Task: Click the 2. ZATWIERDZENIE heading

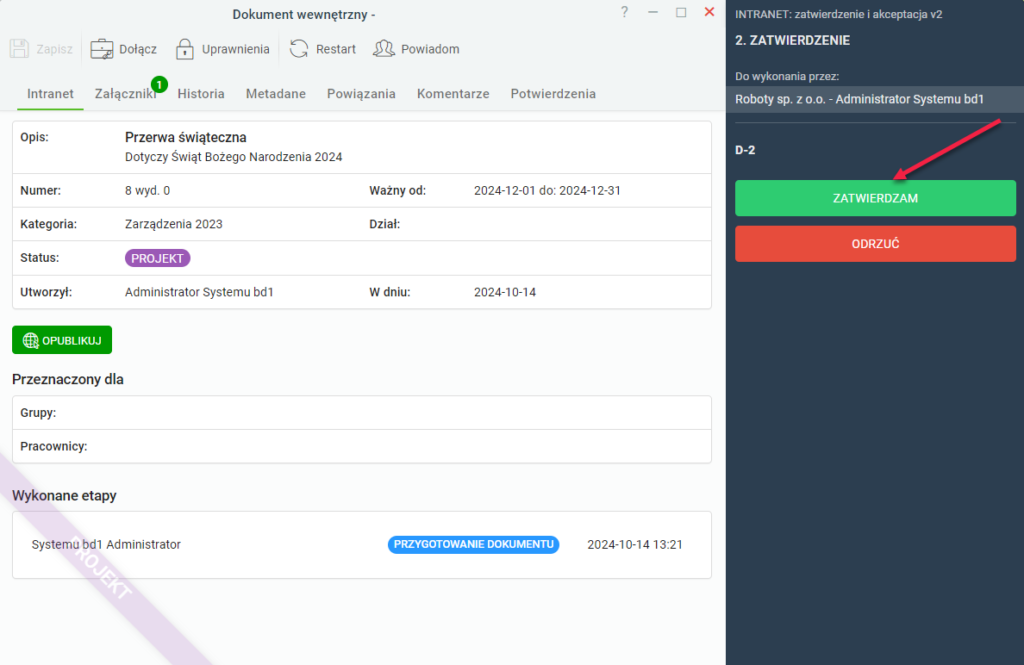Action: tap(792, 41)
